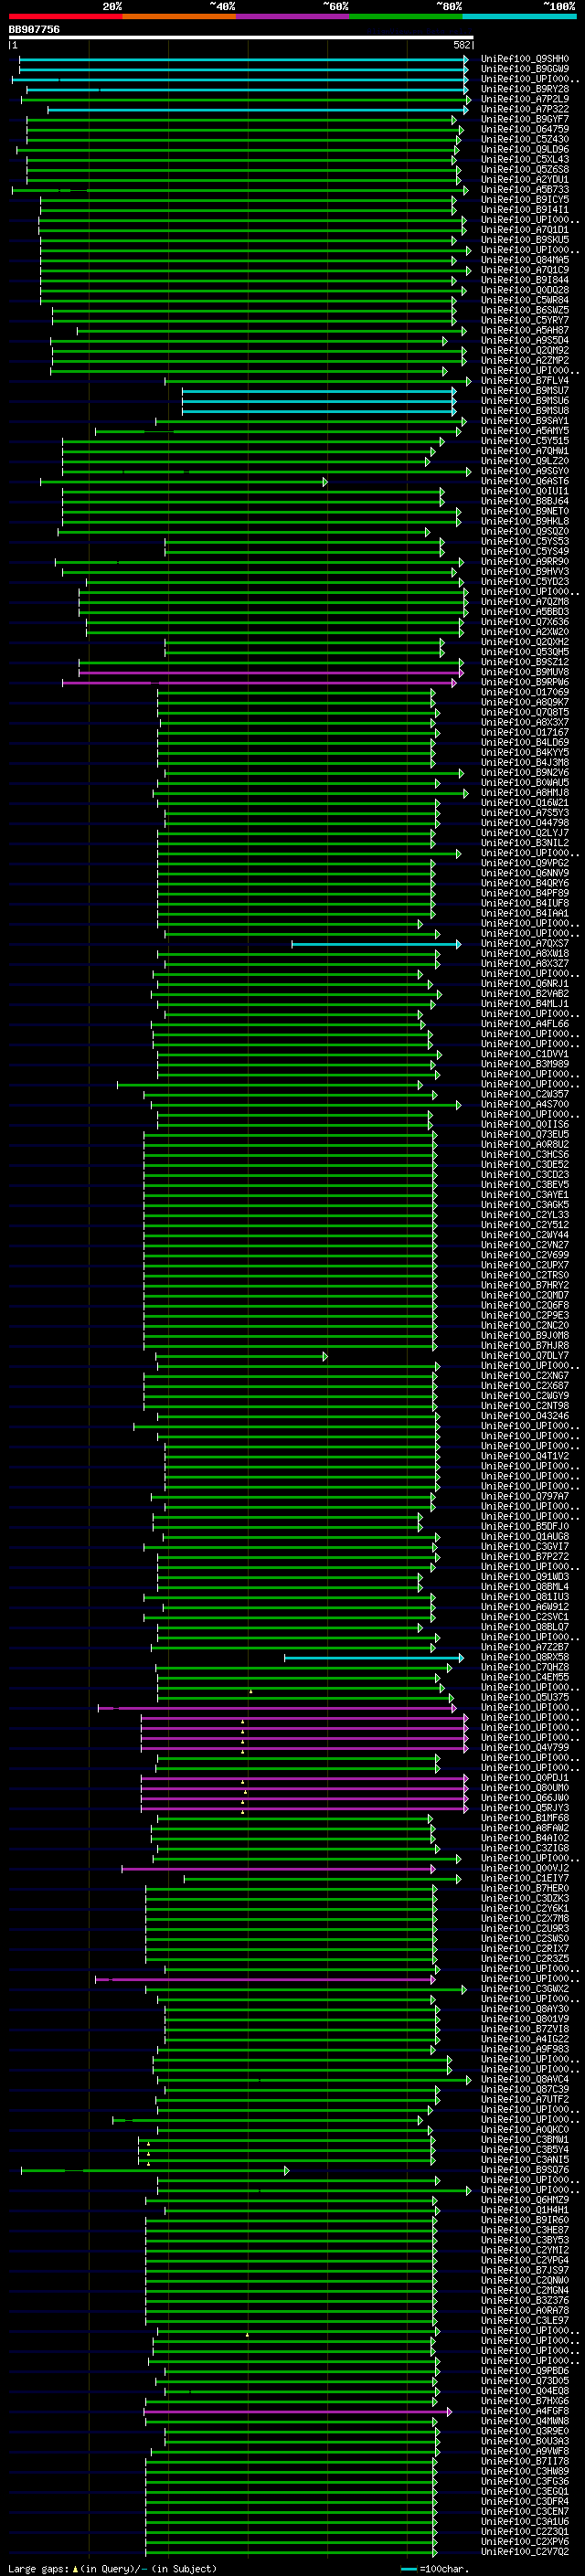Click label UniRef100_O64759
585x2576 pixels.
pos(524,129)
